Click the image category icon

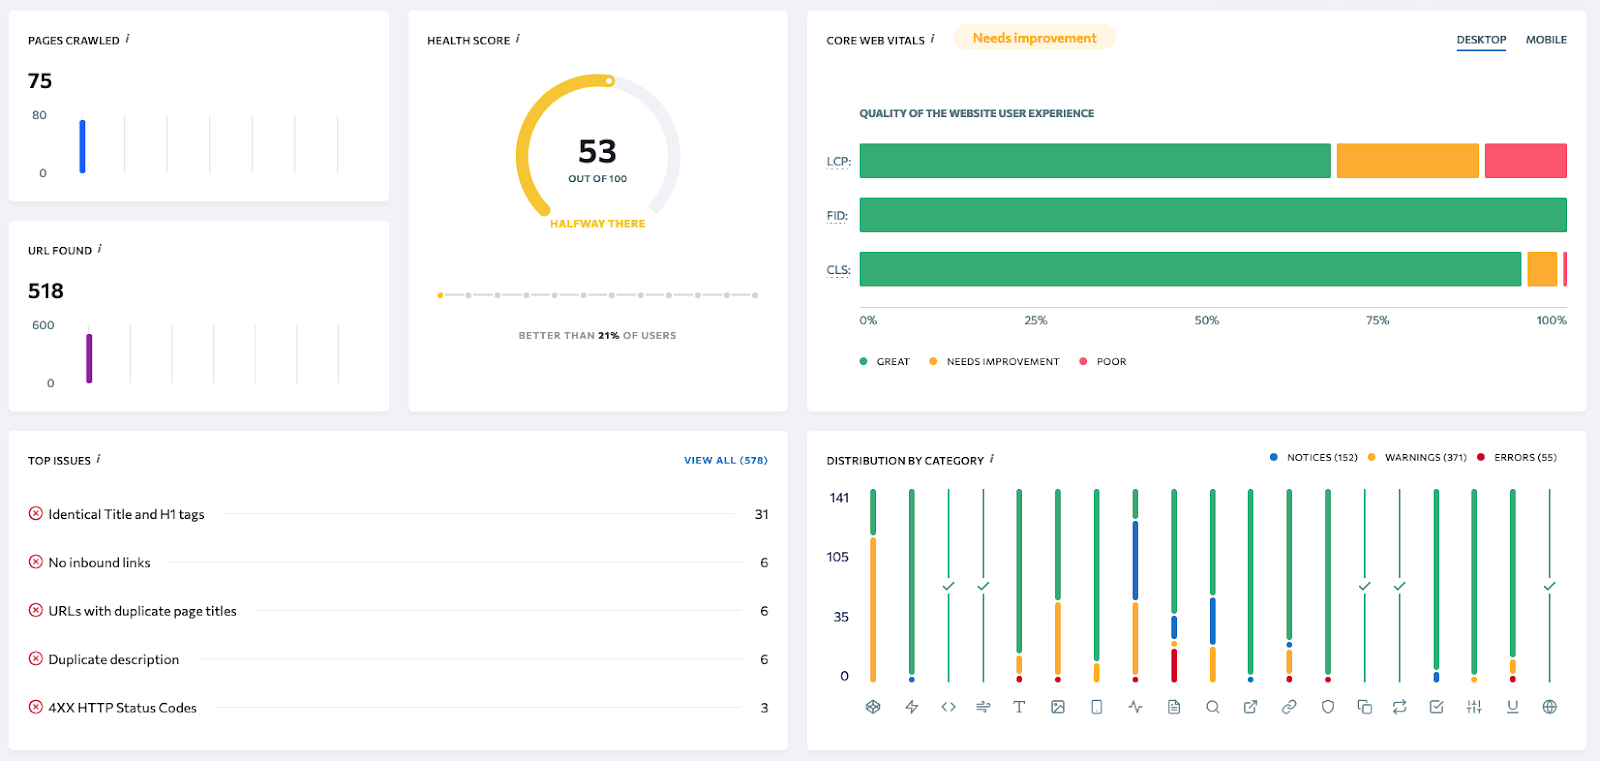1058,707
